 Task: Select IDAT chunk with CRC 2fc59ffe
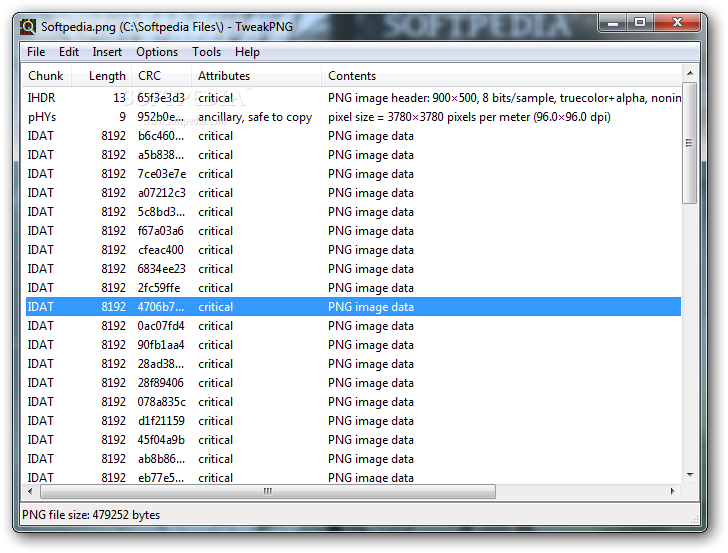(353, 288)
